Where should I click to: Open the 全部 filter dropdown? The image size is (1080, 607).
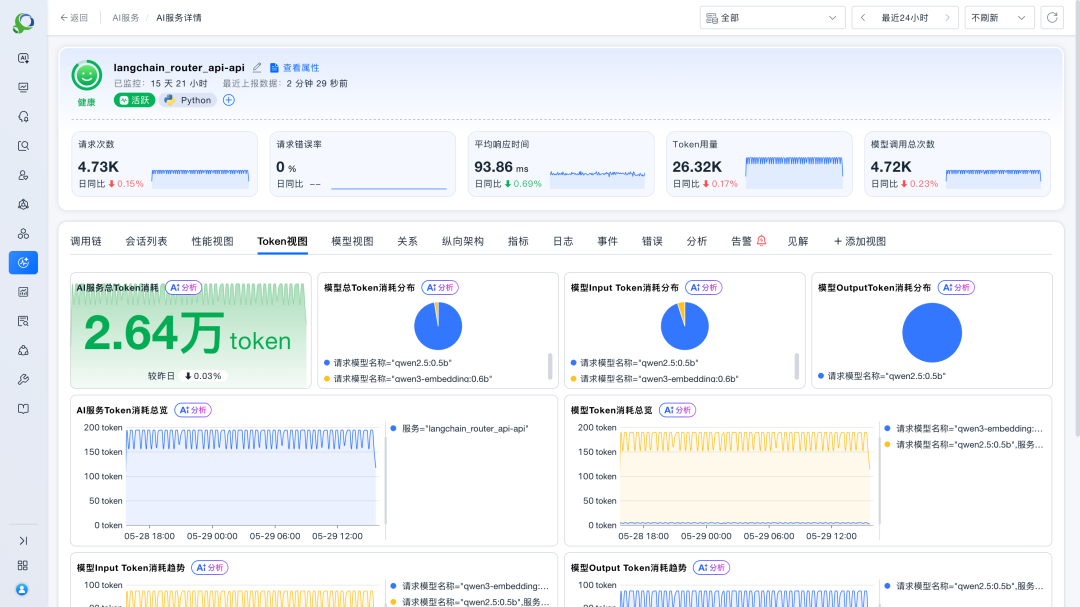click(772, 18)
